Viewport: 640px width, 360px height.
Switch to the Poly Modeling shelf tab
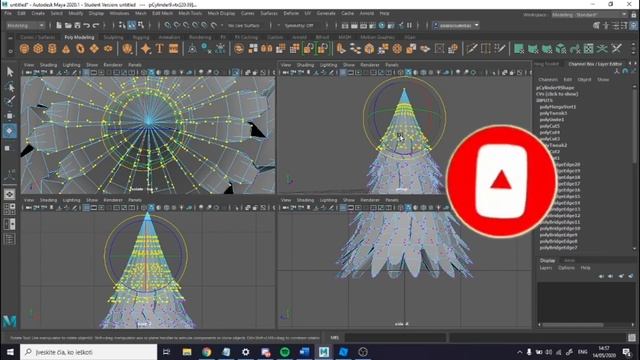(80, 37)
